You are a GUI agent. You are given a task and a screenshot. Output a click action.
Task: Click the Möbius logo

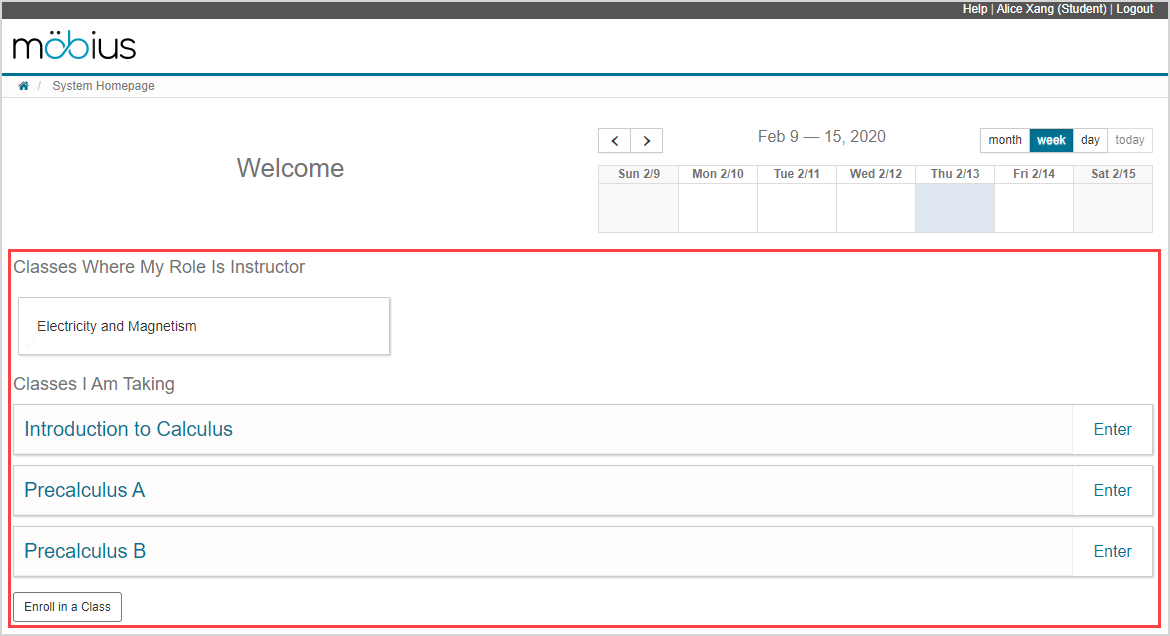pos(74,46)
